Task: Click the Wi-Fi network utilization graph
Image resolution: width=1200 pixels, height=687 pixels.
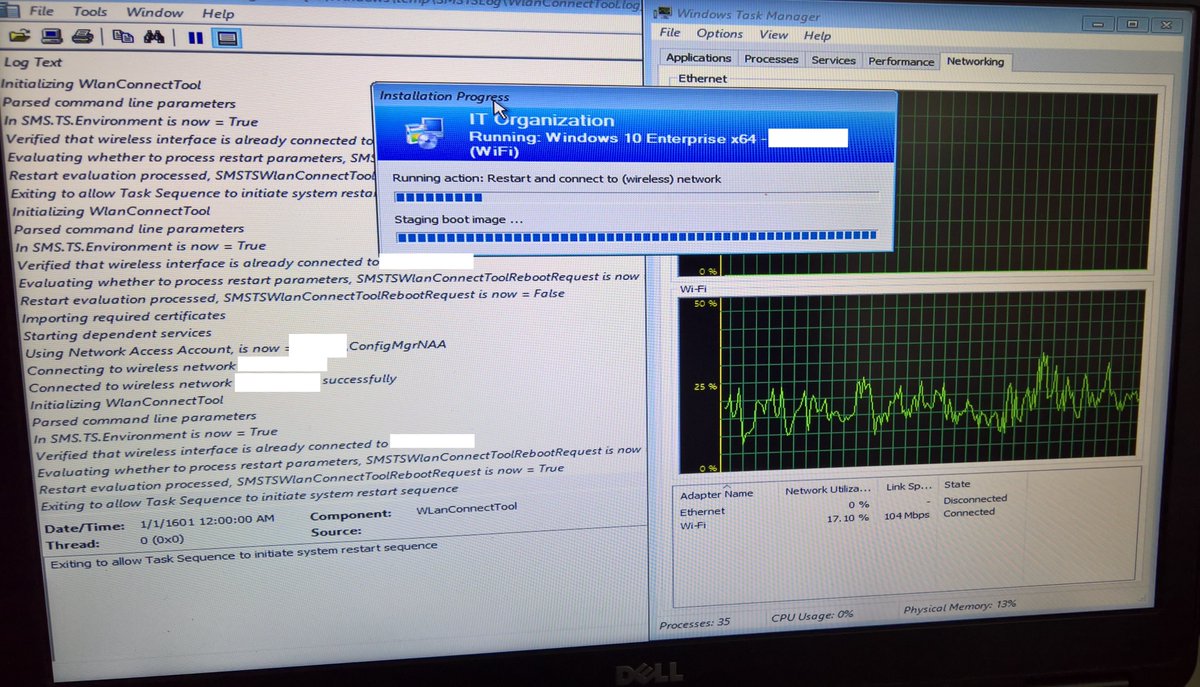Action: pyautogui.click(x=909, y=382)
